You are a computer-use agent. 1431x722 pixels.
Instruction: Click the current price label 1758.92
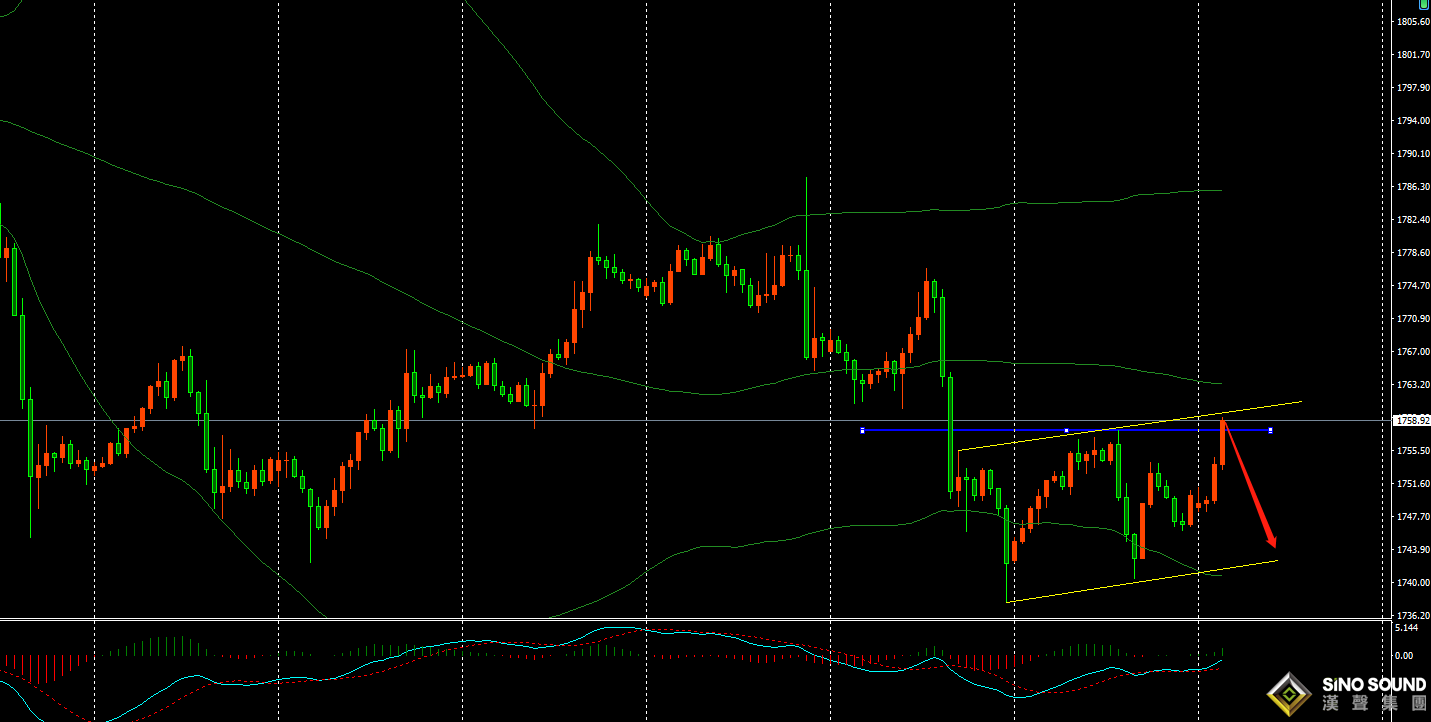(x=1410, y=421)
